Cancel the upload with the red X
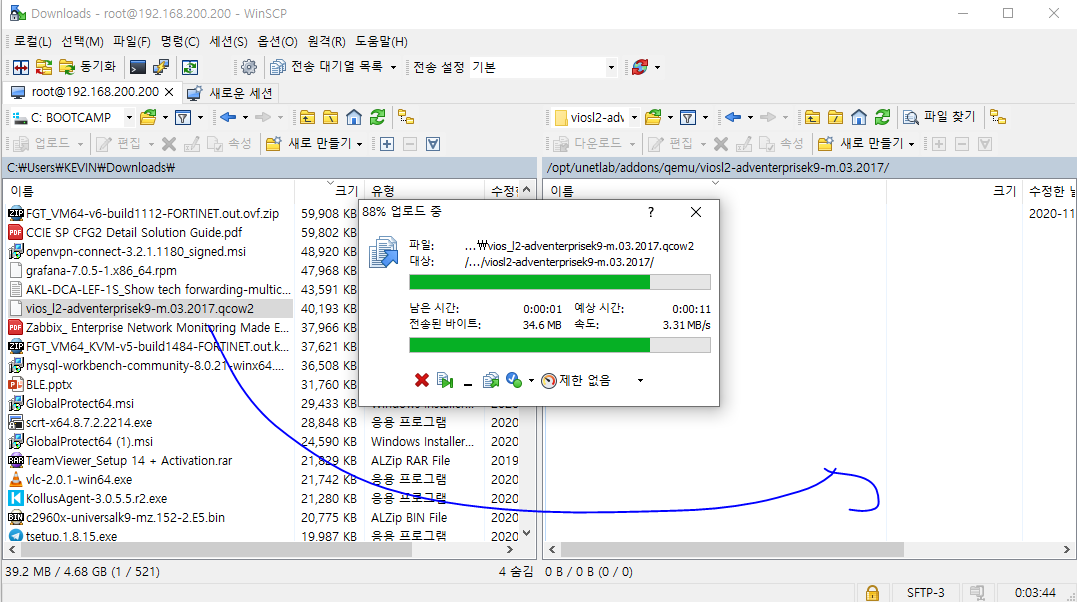 pos(422,380)
